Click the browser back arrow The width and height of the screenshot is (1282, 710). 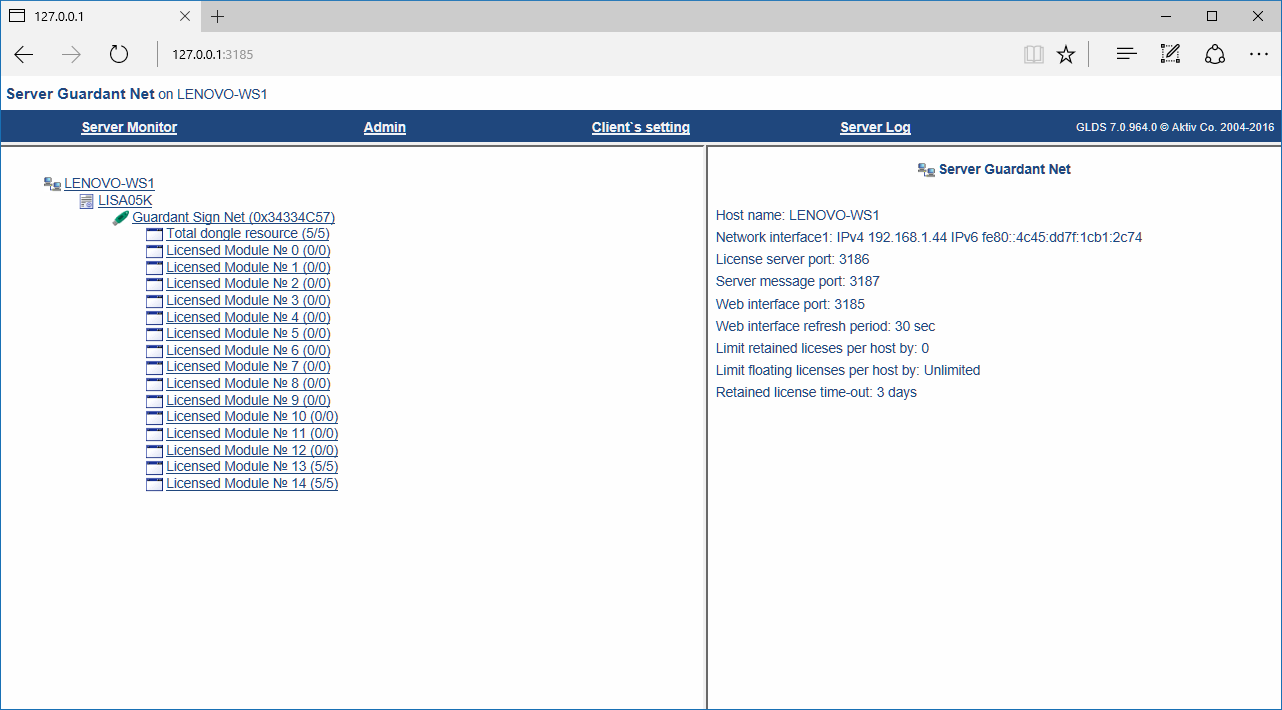pyautogui.click(x=24, y=54)
